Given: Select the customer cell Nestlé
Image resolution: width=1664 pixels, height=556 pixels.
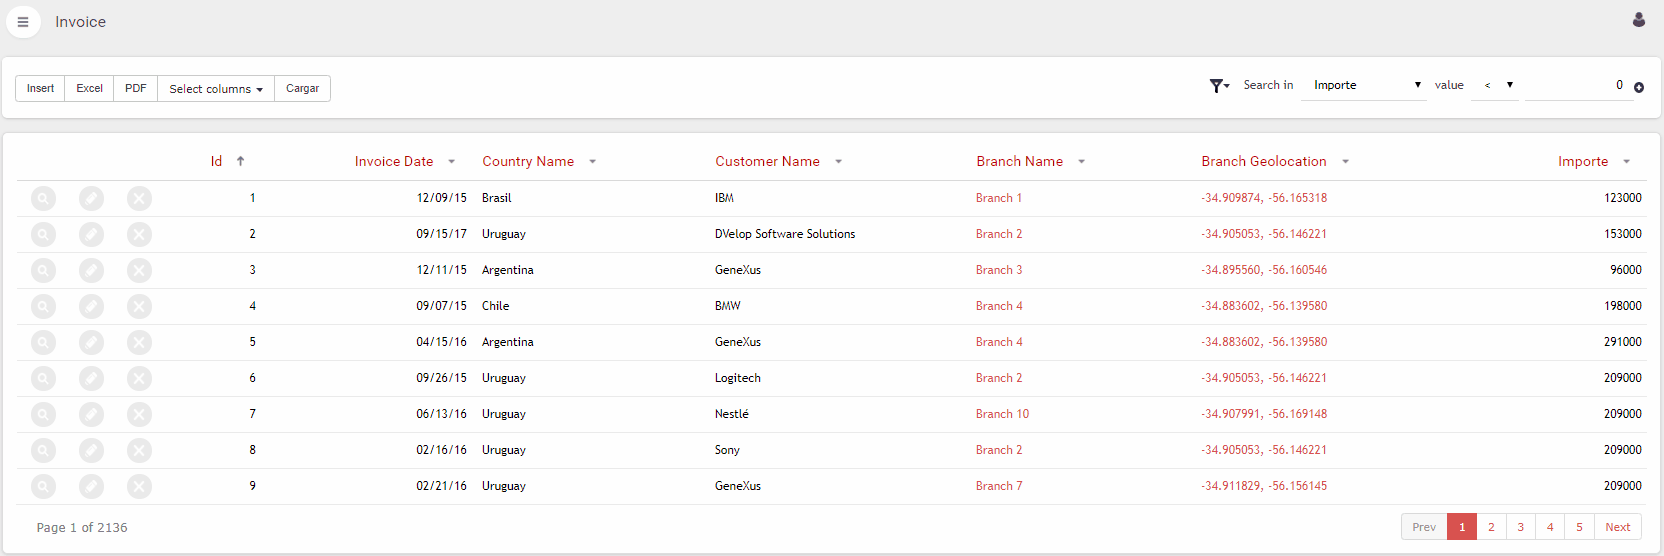Looking at the screenshot, I should tap(732, 414).
